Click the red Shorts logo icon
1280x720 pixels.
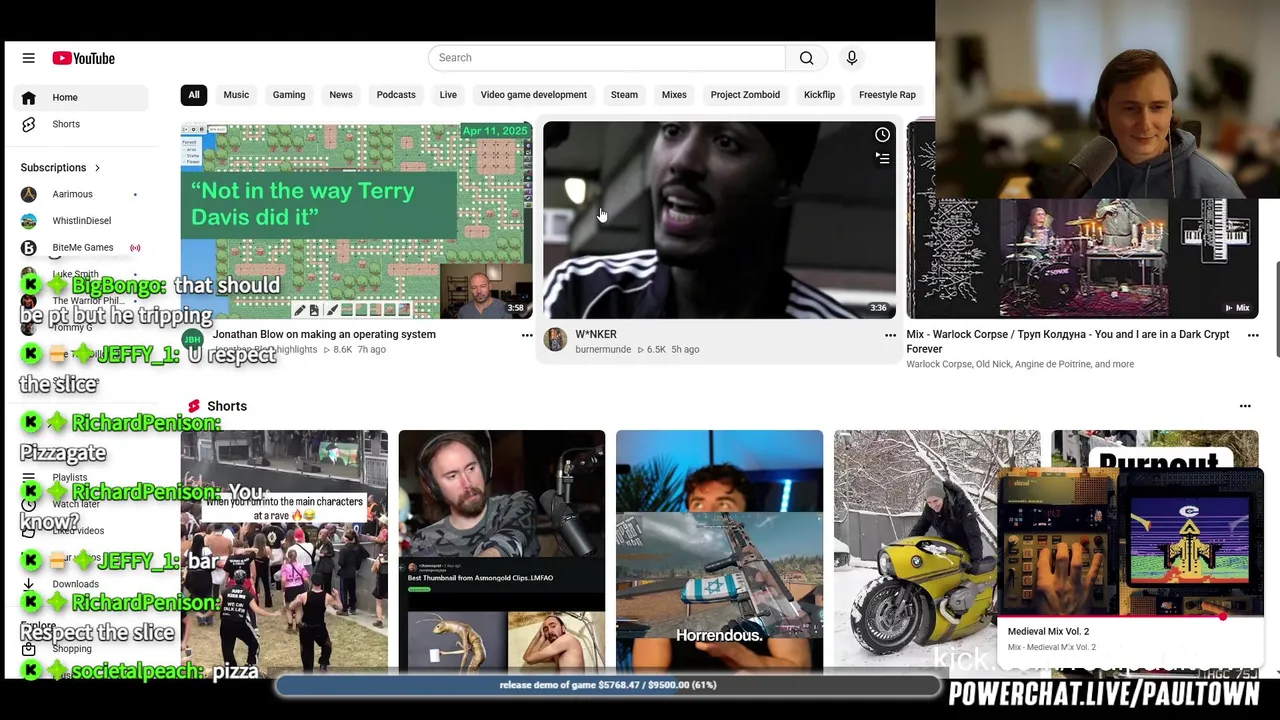pyautogui.click(x=194, y=406)
